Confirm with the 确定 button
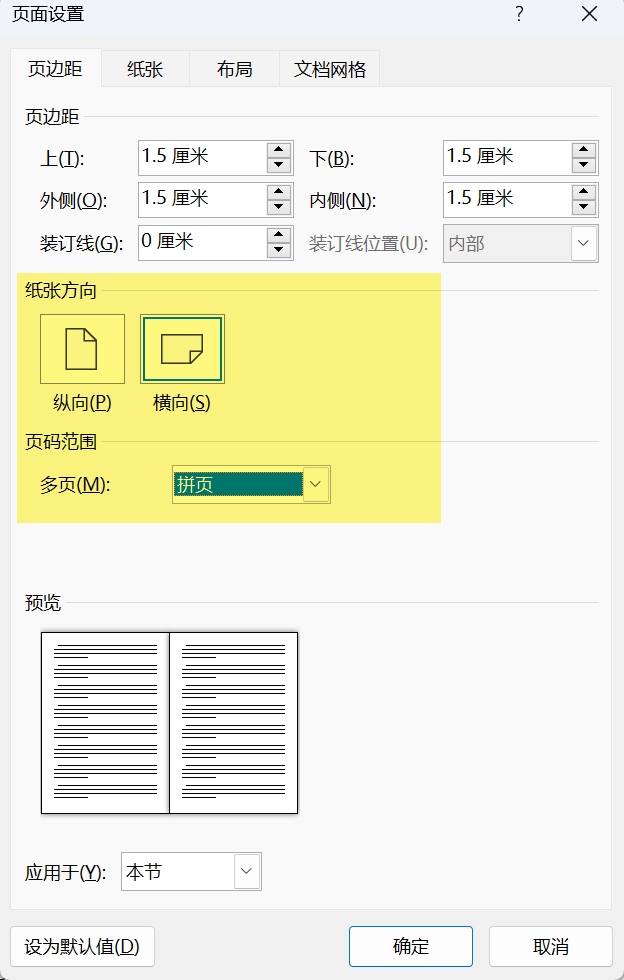624x980 pixels. pos(411,946)
